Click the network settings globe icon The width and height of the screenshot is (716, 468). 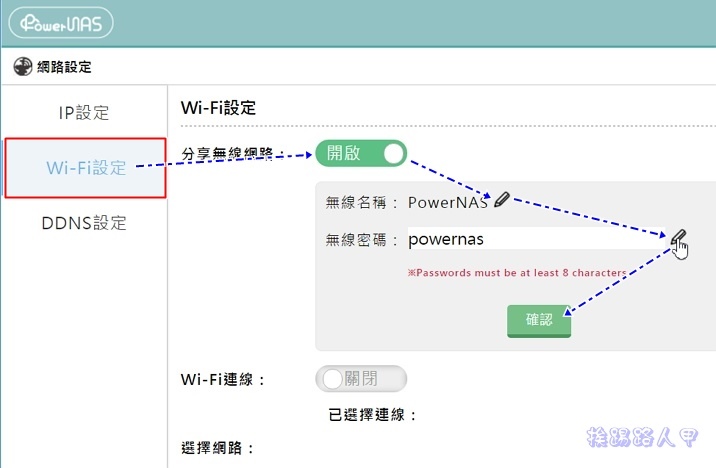coord(22,67)
